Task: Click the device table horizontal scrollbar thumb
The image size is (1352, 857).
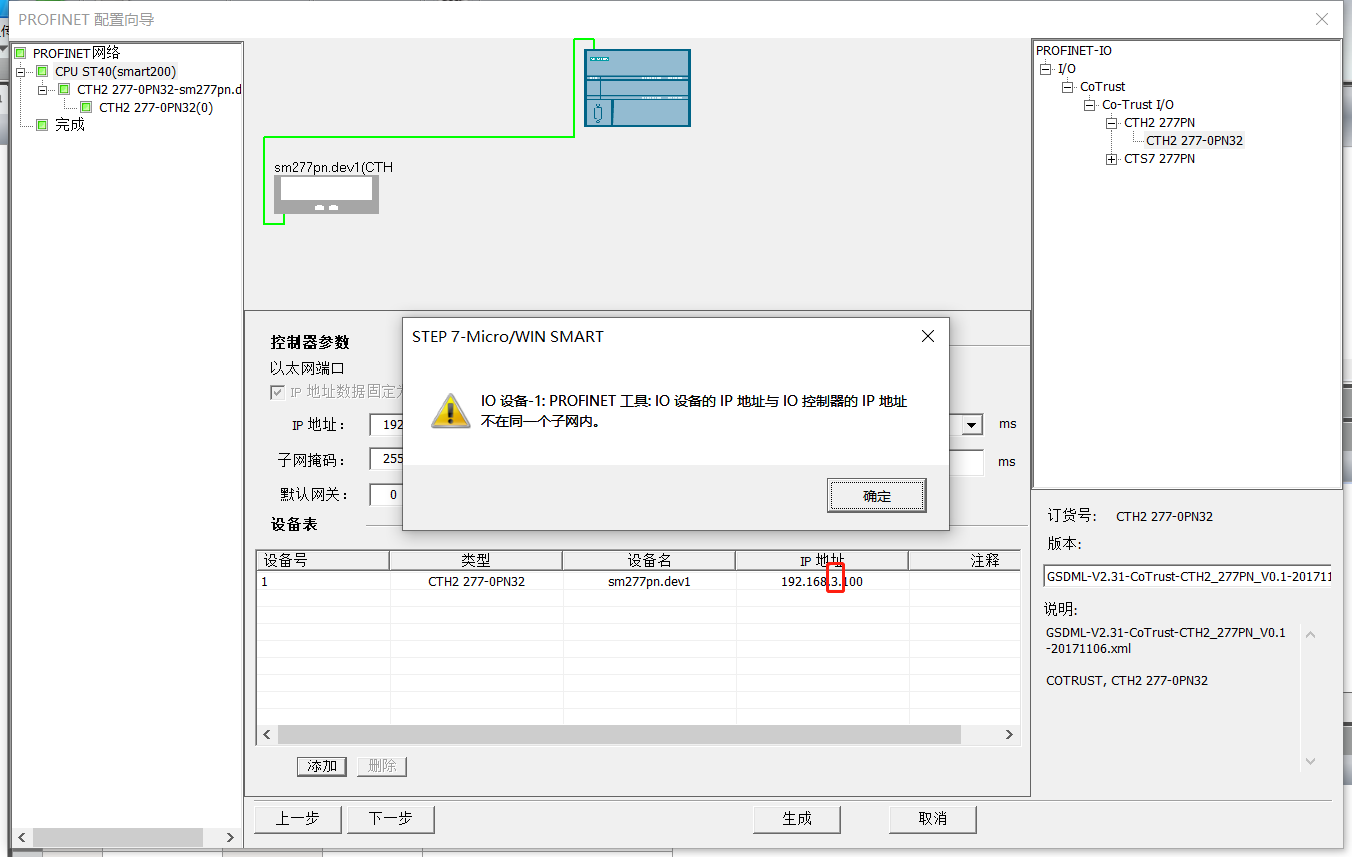Action: 619,735
